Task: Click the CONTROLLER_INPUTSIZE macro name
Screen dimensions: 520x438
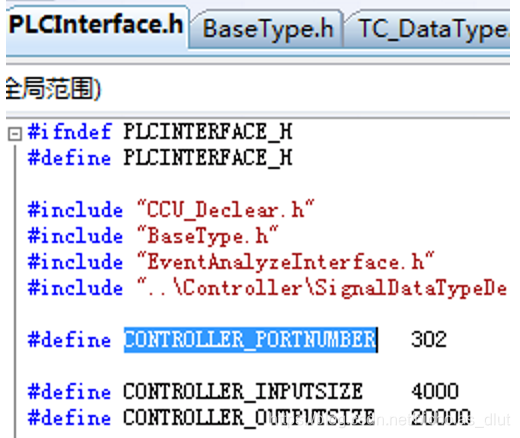Action: 243,392
